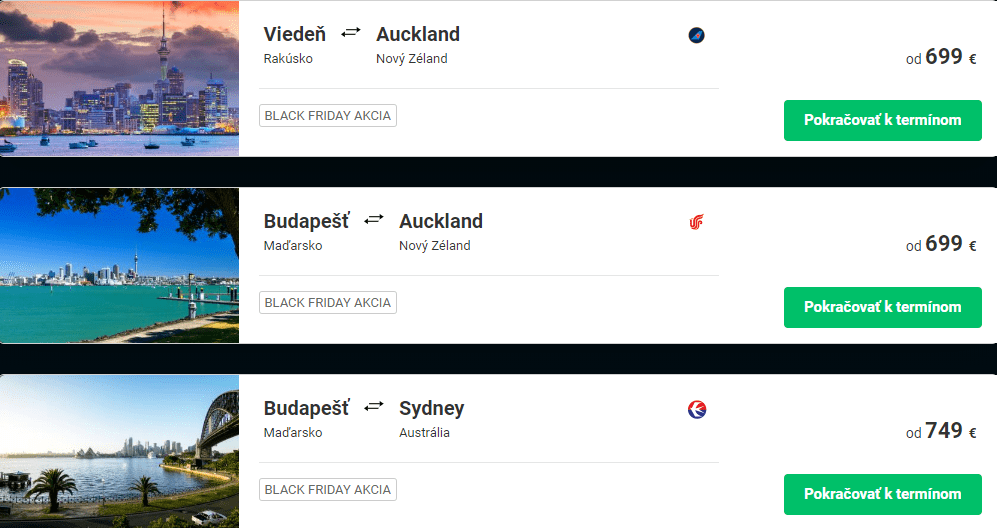Click the round-trip arrows icon between Budapešť and Auckland
Image resolution: width=997 pixels, height=528 pixels.
pyautogui.click(x=373, y=220)
